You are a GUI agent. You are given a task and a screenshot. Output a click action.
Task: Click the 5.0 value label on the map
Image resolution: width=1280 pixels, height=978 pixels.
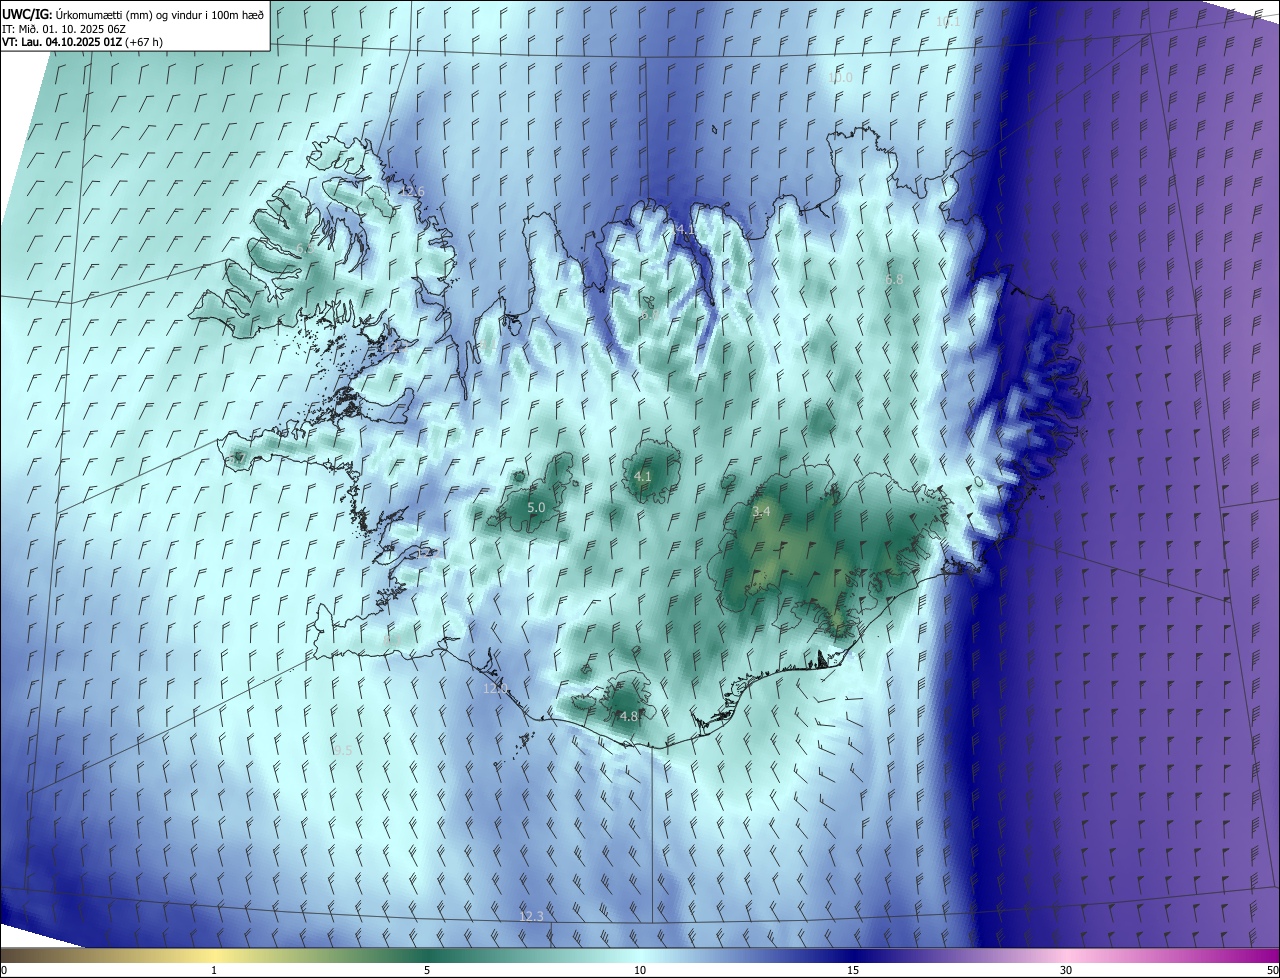536,508
